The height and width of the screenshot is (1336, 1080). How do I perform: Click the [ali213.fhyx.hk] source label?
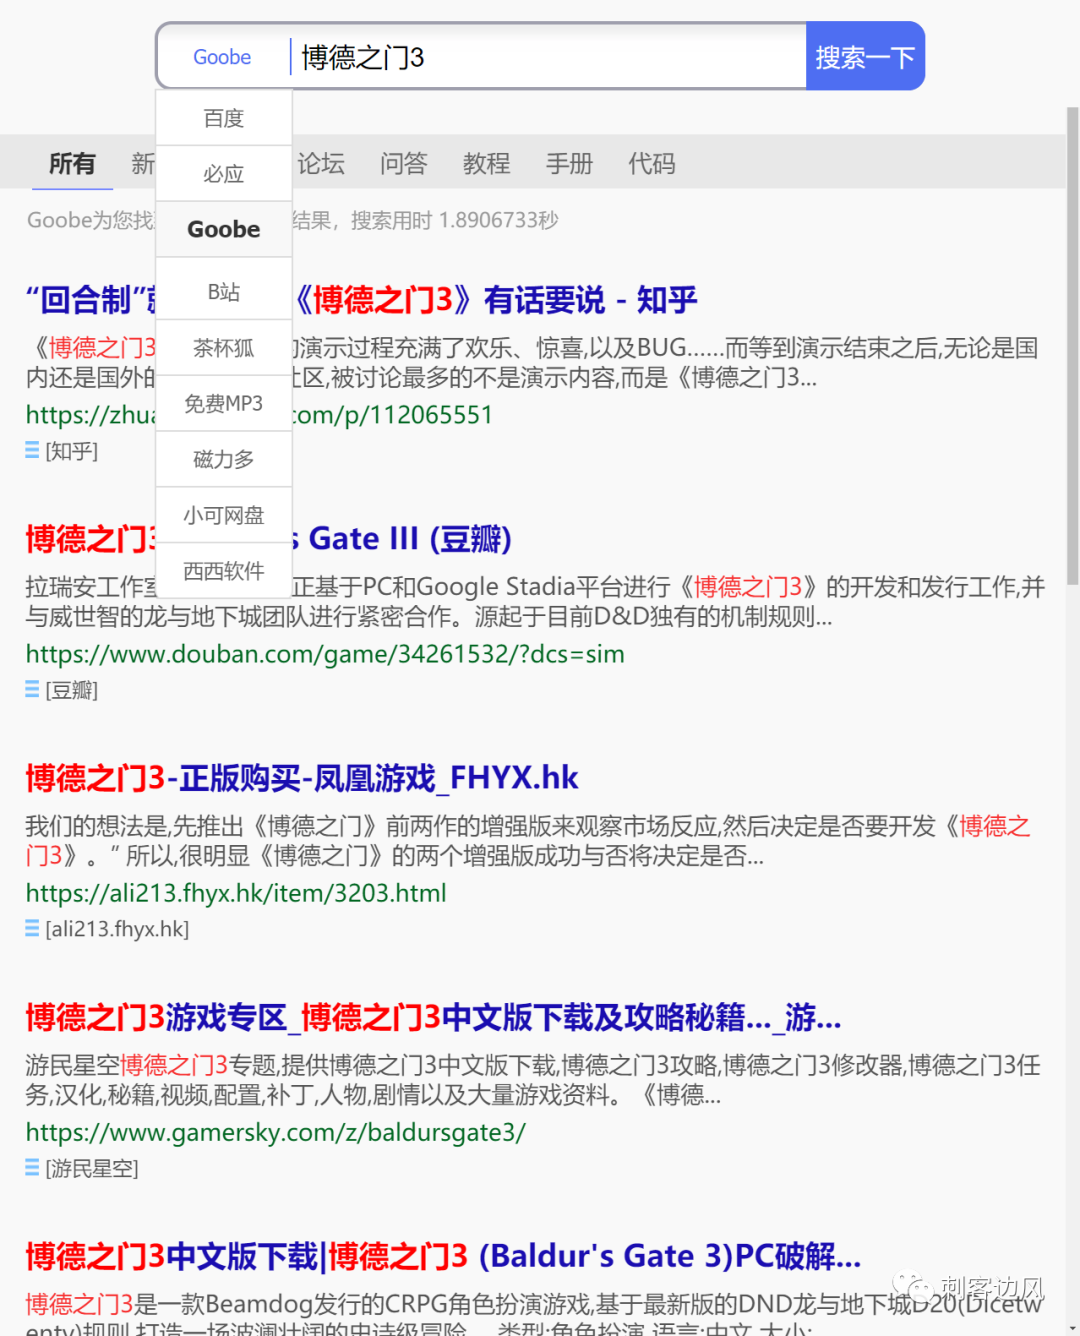pos(117,929)
